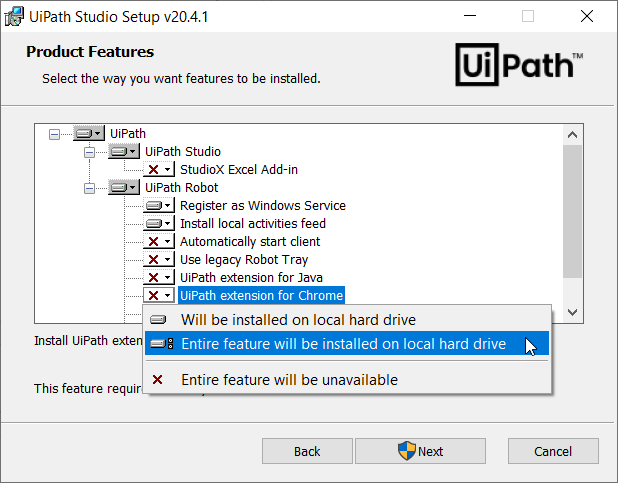
Task: Collapse the UiPath Studio tree node
Action: (x=89, y=152)
